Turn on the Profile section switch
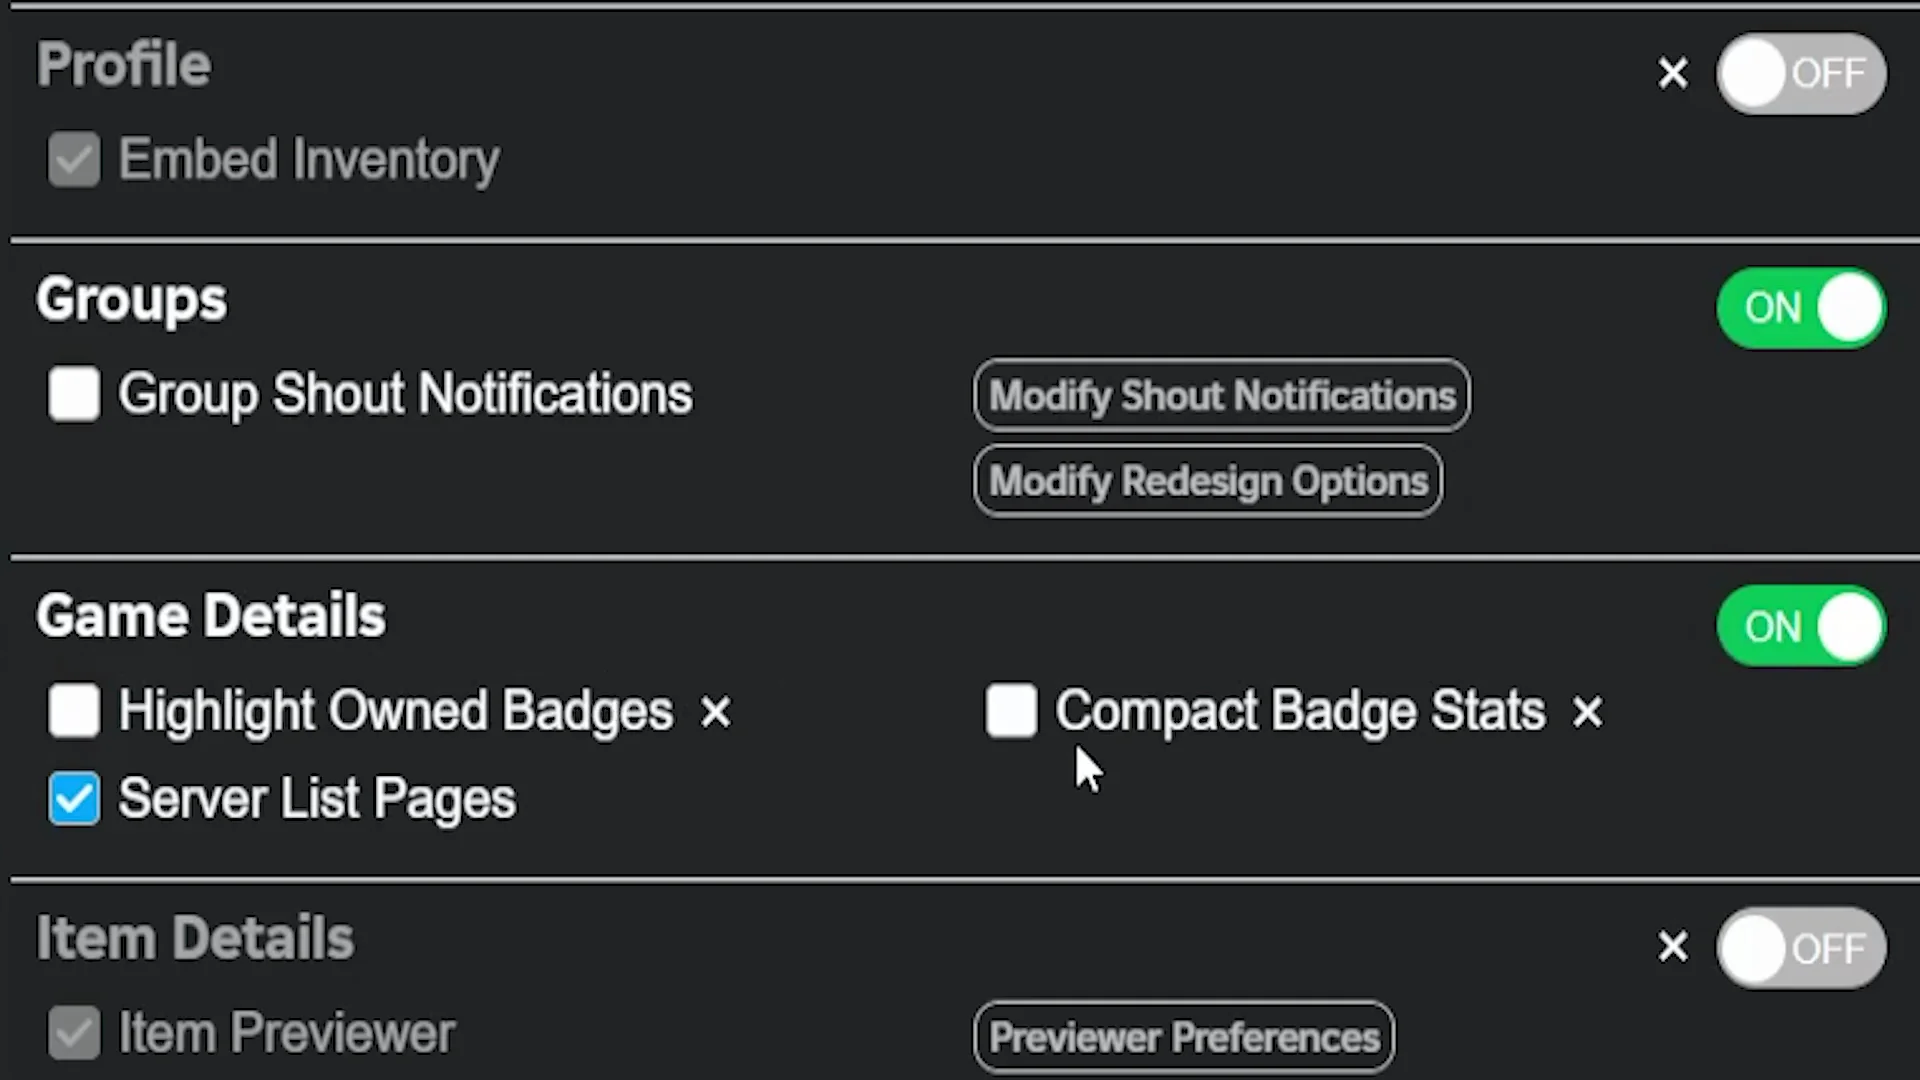Screen dimensions: 1920x1080 coord(1801,73)
